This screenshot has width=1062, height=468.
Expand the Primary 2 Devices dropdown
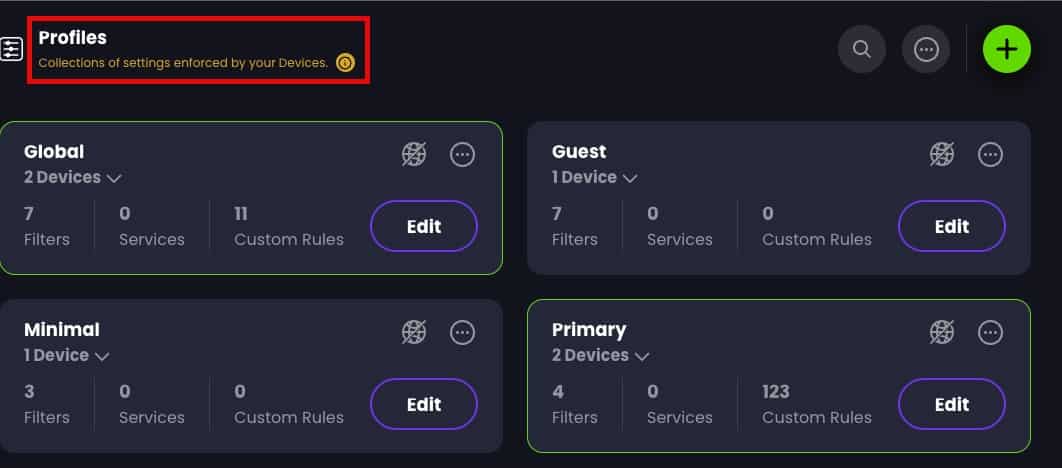[600, 356]
